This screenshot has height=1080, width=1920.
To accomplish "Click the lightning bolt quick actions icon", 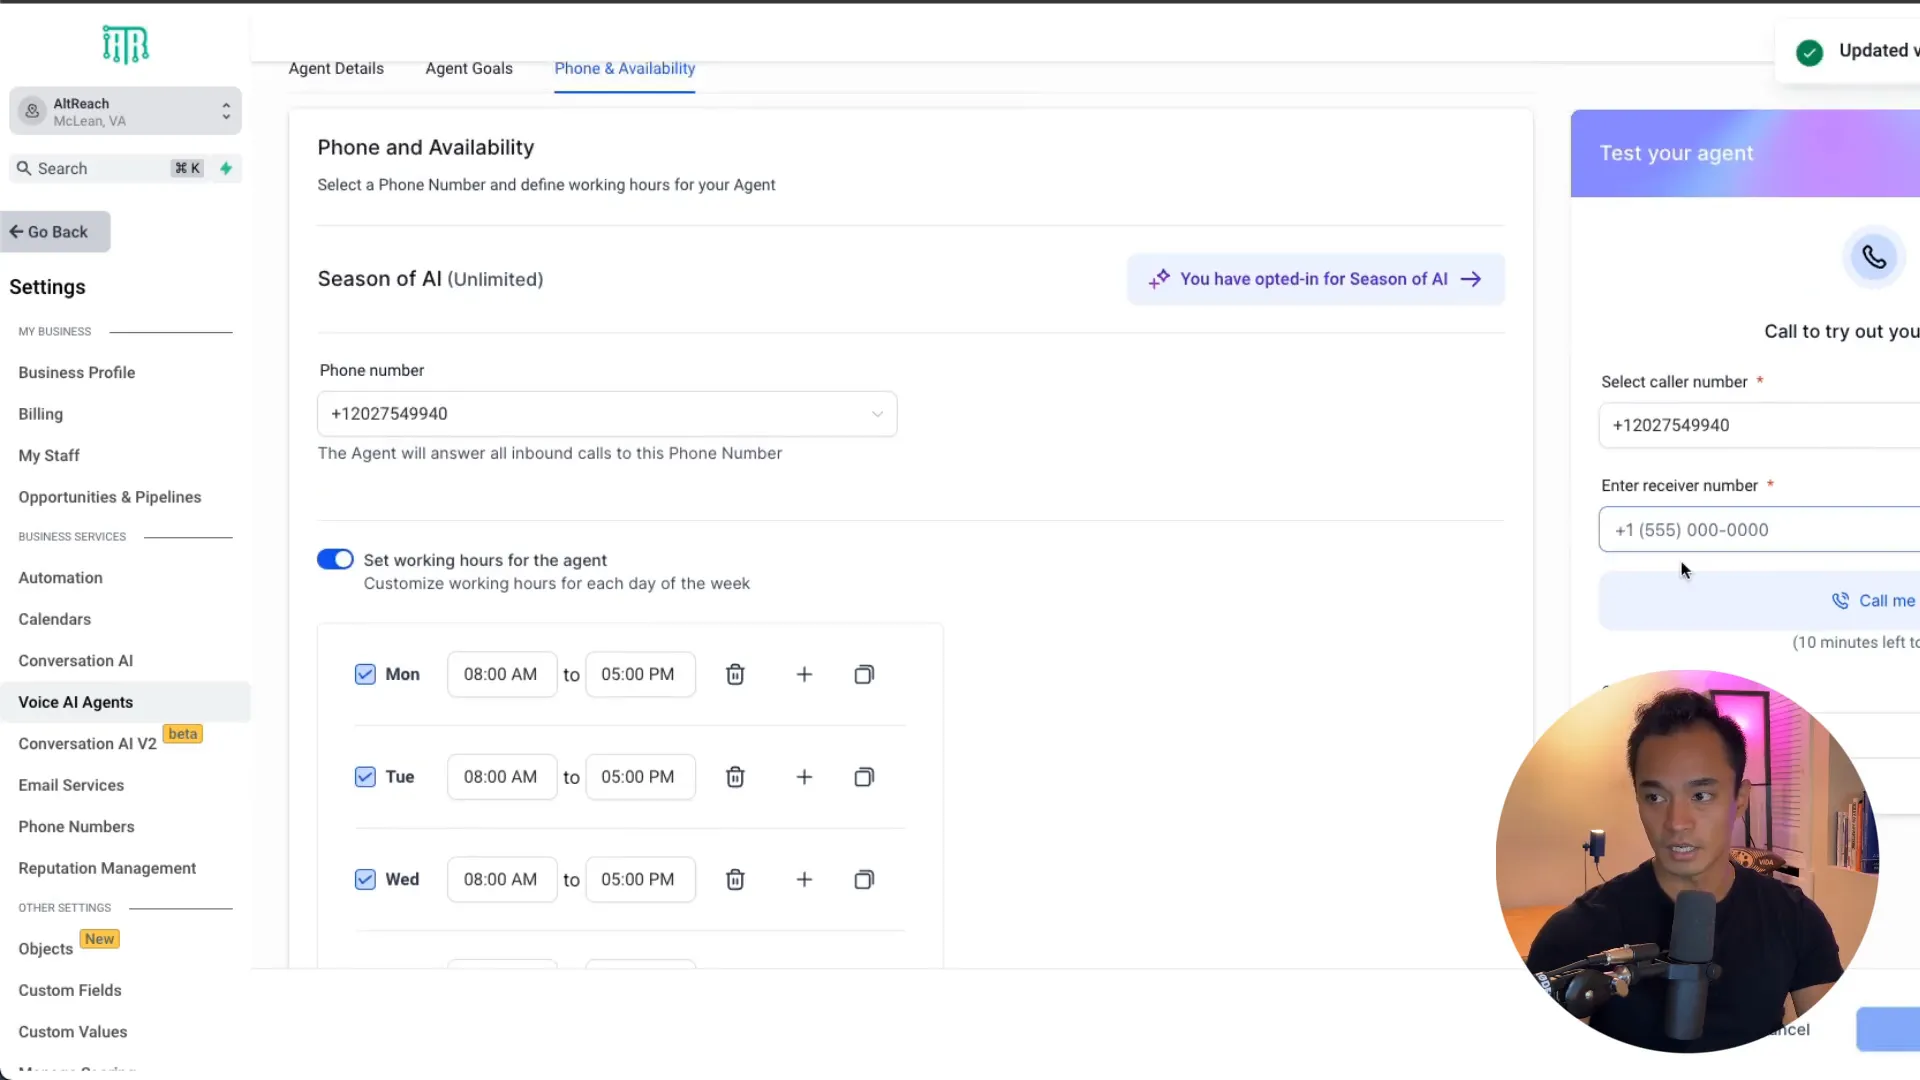I will point(226,168).
